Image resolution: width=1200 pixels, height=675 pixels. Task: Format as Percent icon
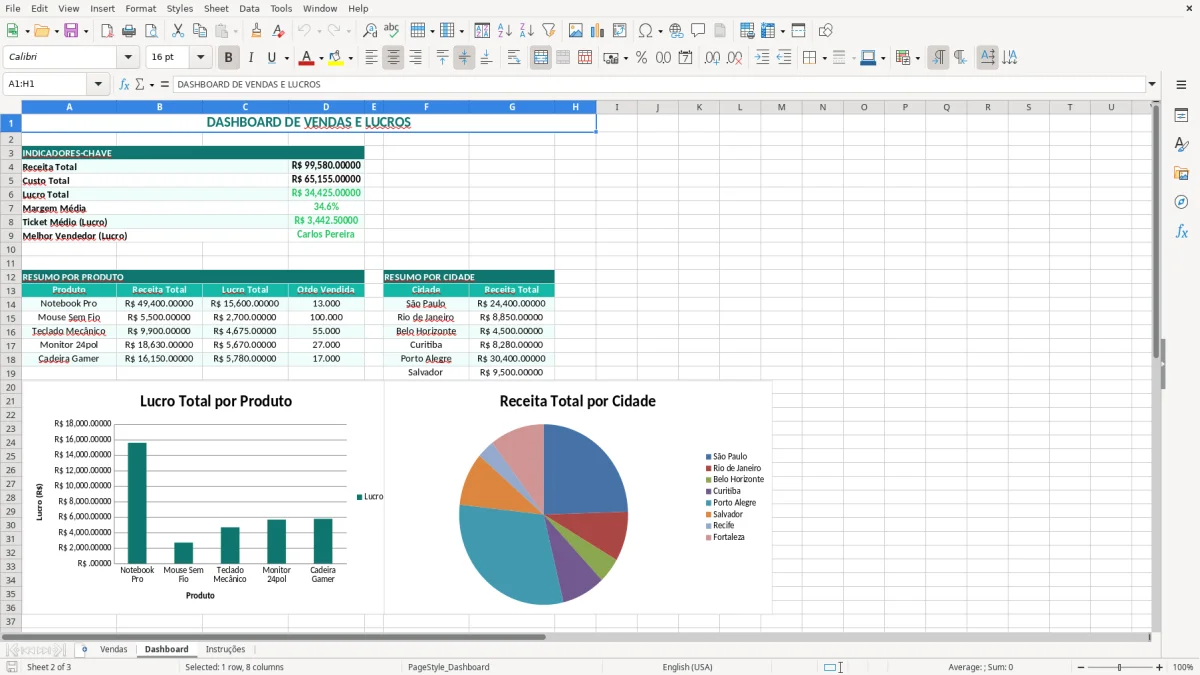641,58
